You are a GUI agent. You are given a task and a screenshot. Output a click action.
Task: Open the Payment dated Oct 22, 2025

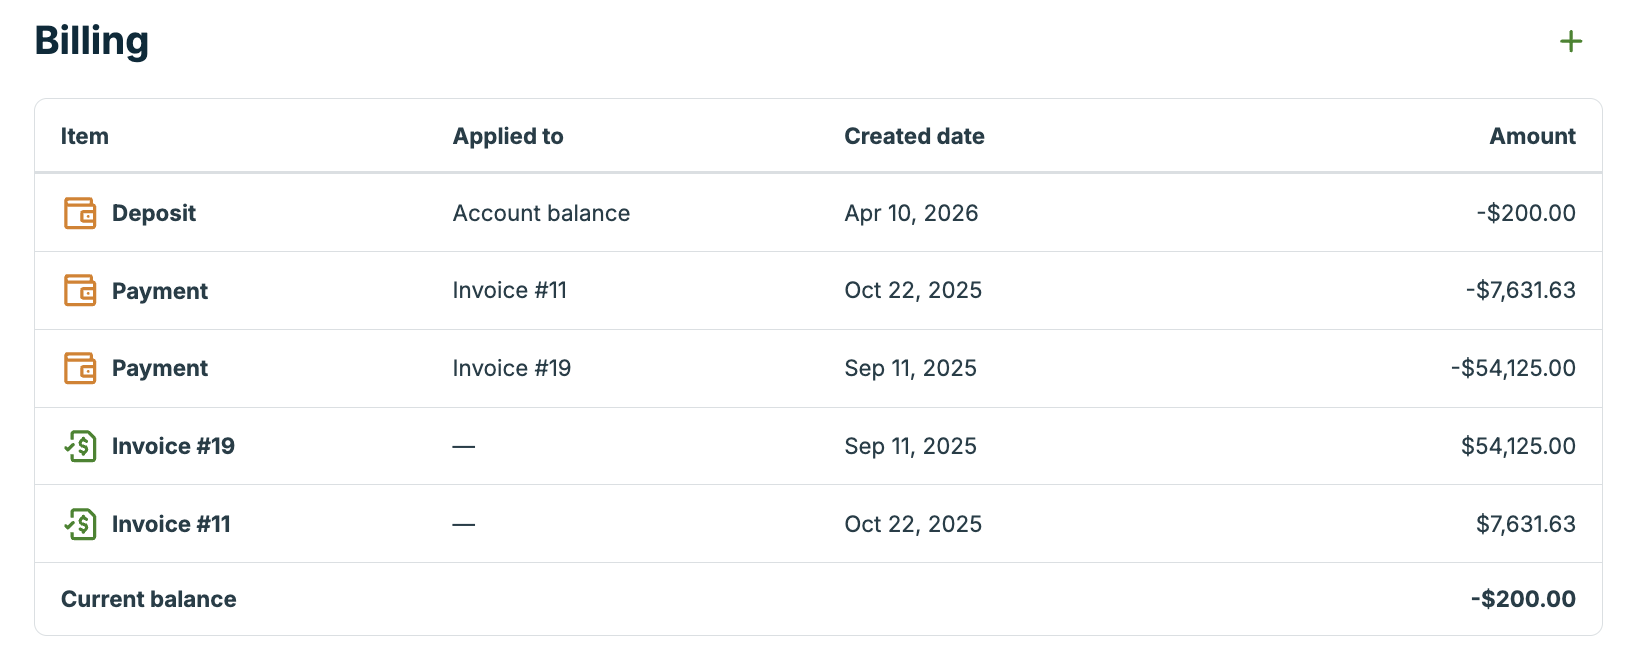pyautogui.click(x=160, y=291)
